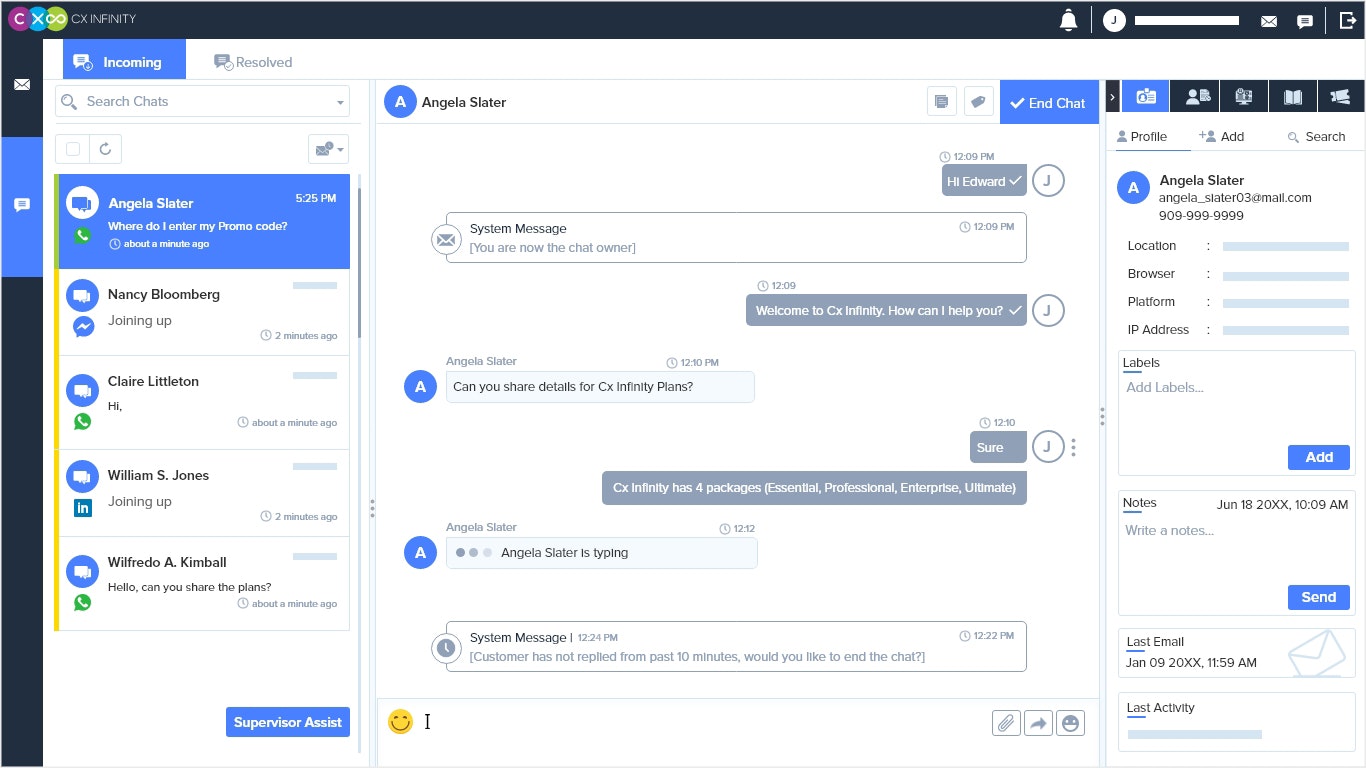This screenshot has width=1366, height=768.
Task: Open the knowledge book tab in right panel
Action: [1293, 97]
